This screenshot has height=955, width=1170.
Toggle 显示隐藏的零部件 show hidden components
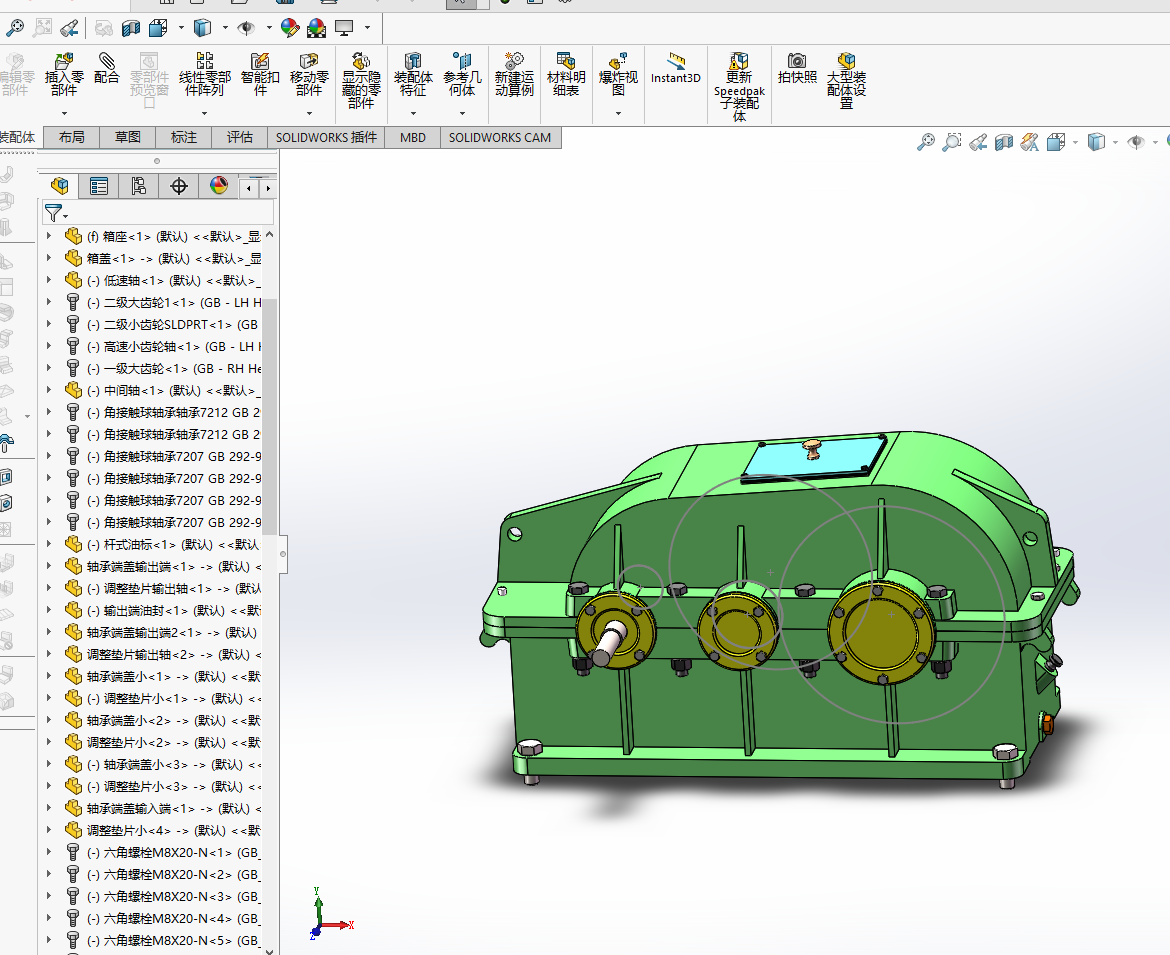point(361,63)
